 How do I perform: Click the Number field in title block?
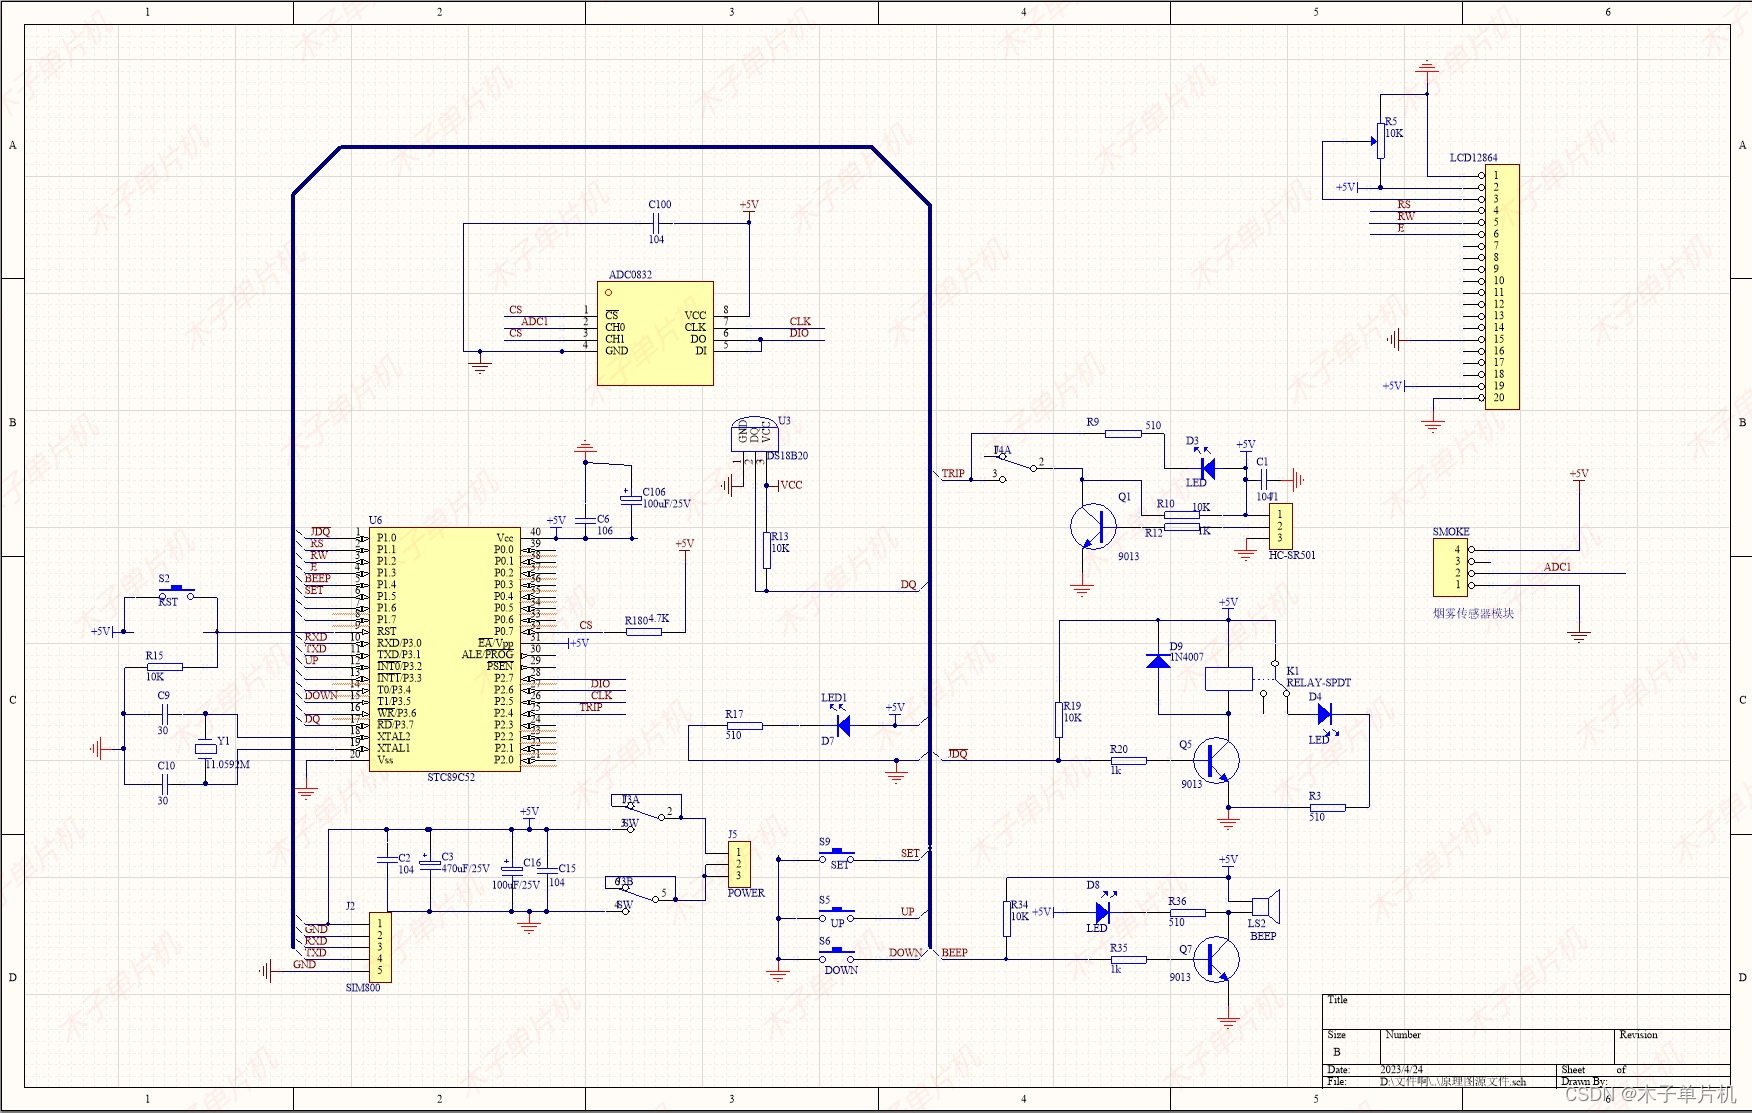pos(1498,1047)
